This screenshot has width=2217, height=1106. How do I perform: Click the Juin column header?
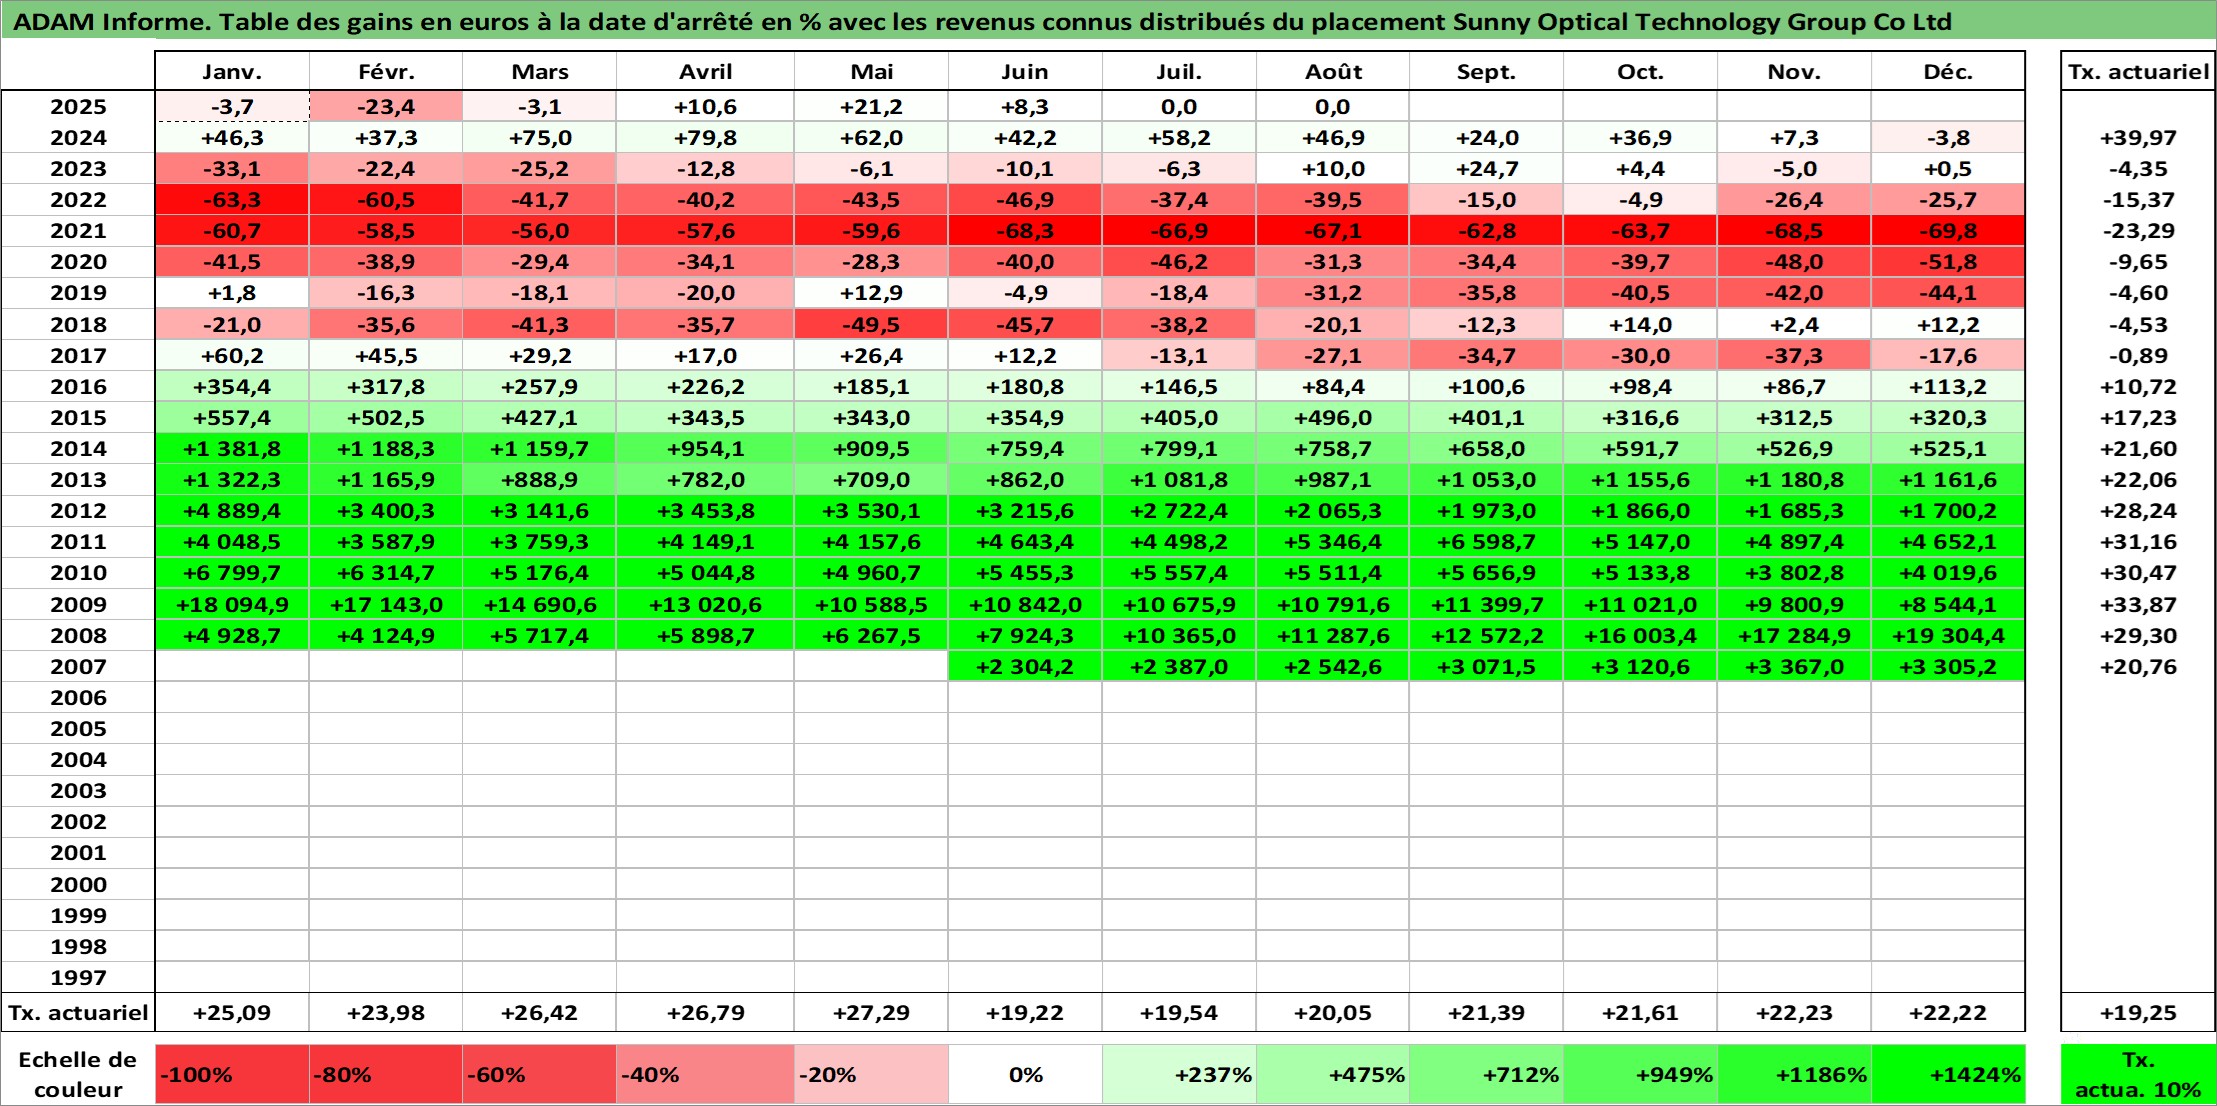(1025, 71)
